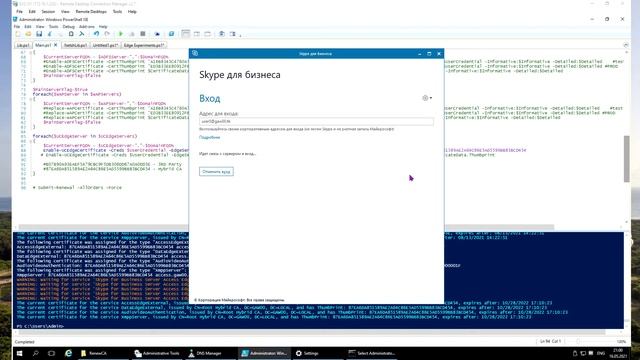Open gear options menu in Skype sign-in
Viewport: 640px width, 360px height.
tap(427, 98)
